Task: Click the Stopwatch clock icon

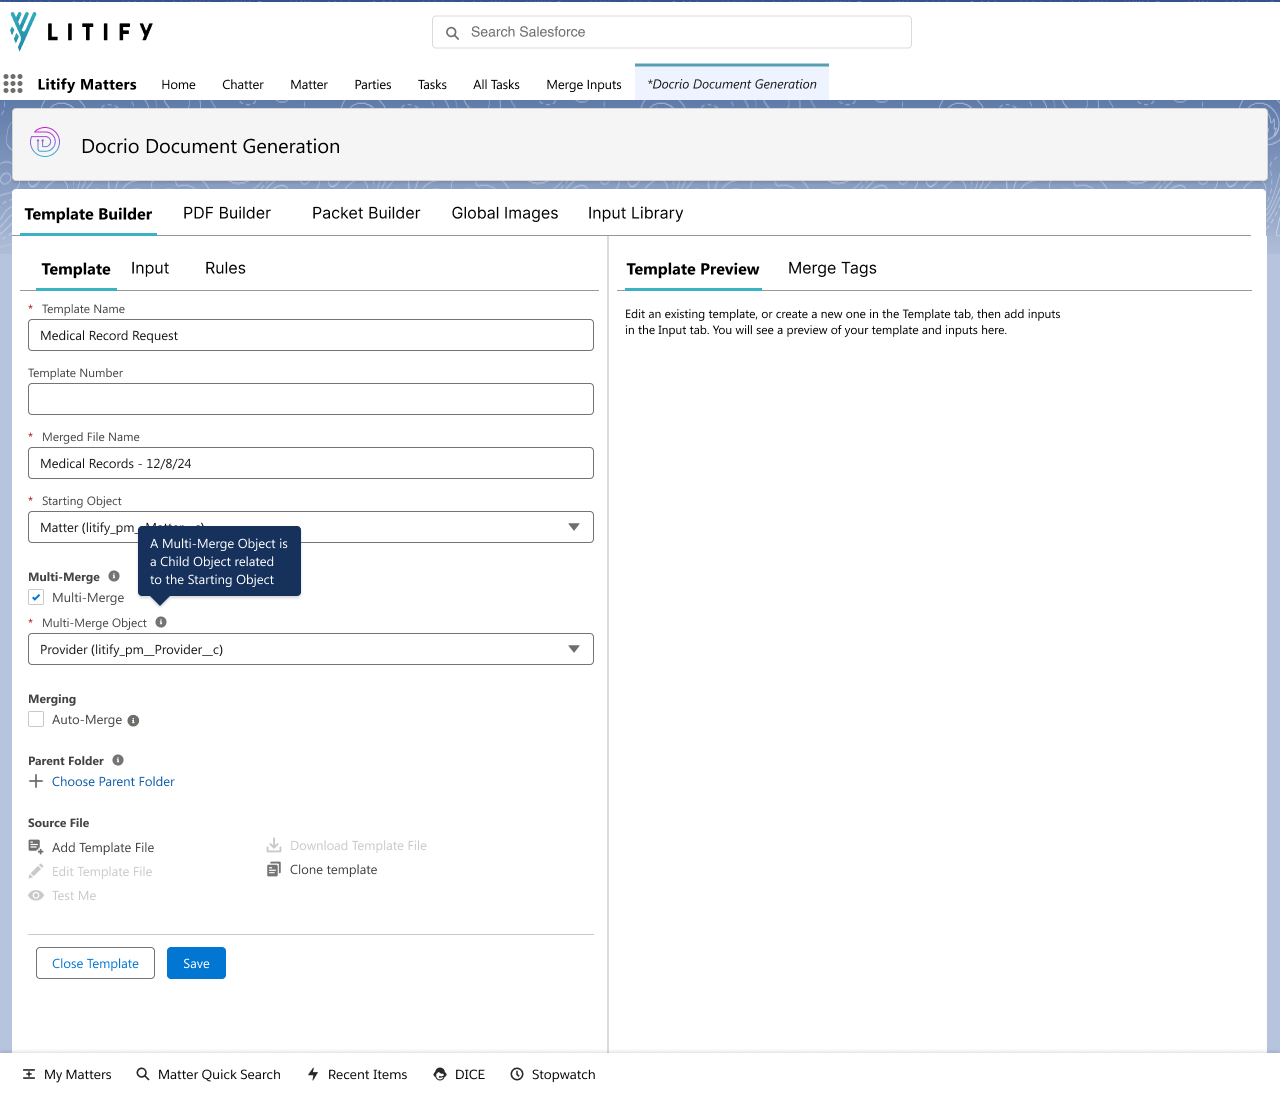Action: pos(517,1074)
